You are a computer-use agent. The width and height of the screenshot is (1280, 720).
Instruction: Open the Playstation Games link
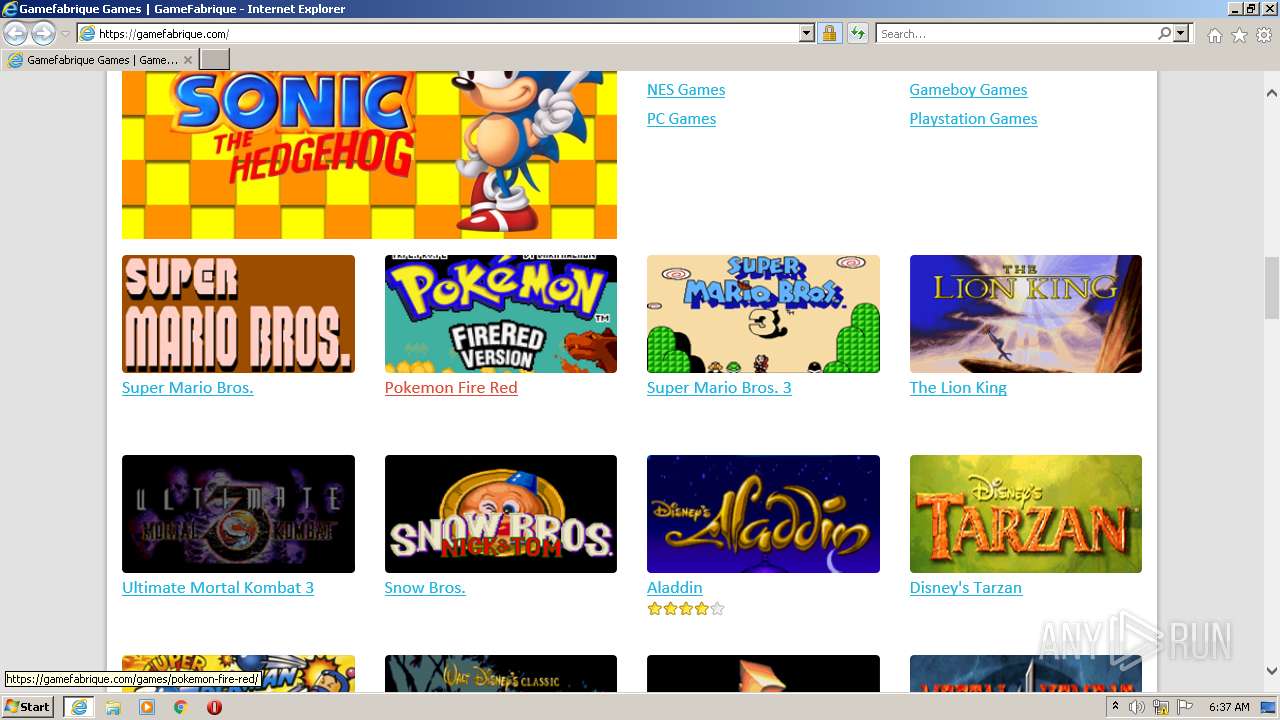pyautogui.click(x=973, y=119)
